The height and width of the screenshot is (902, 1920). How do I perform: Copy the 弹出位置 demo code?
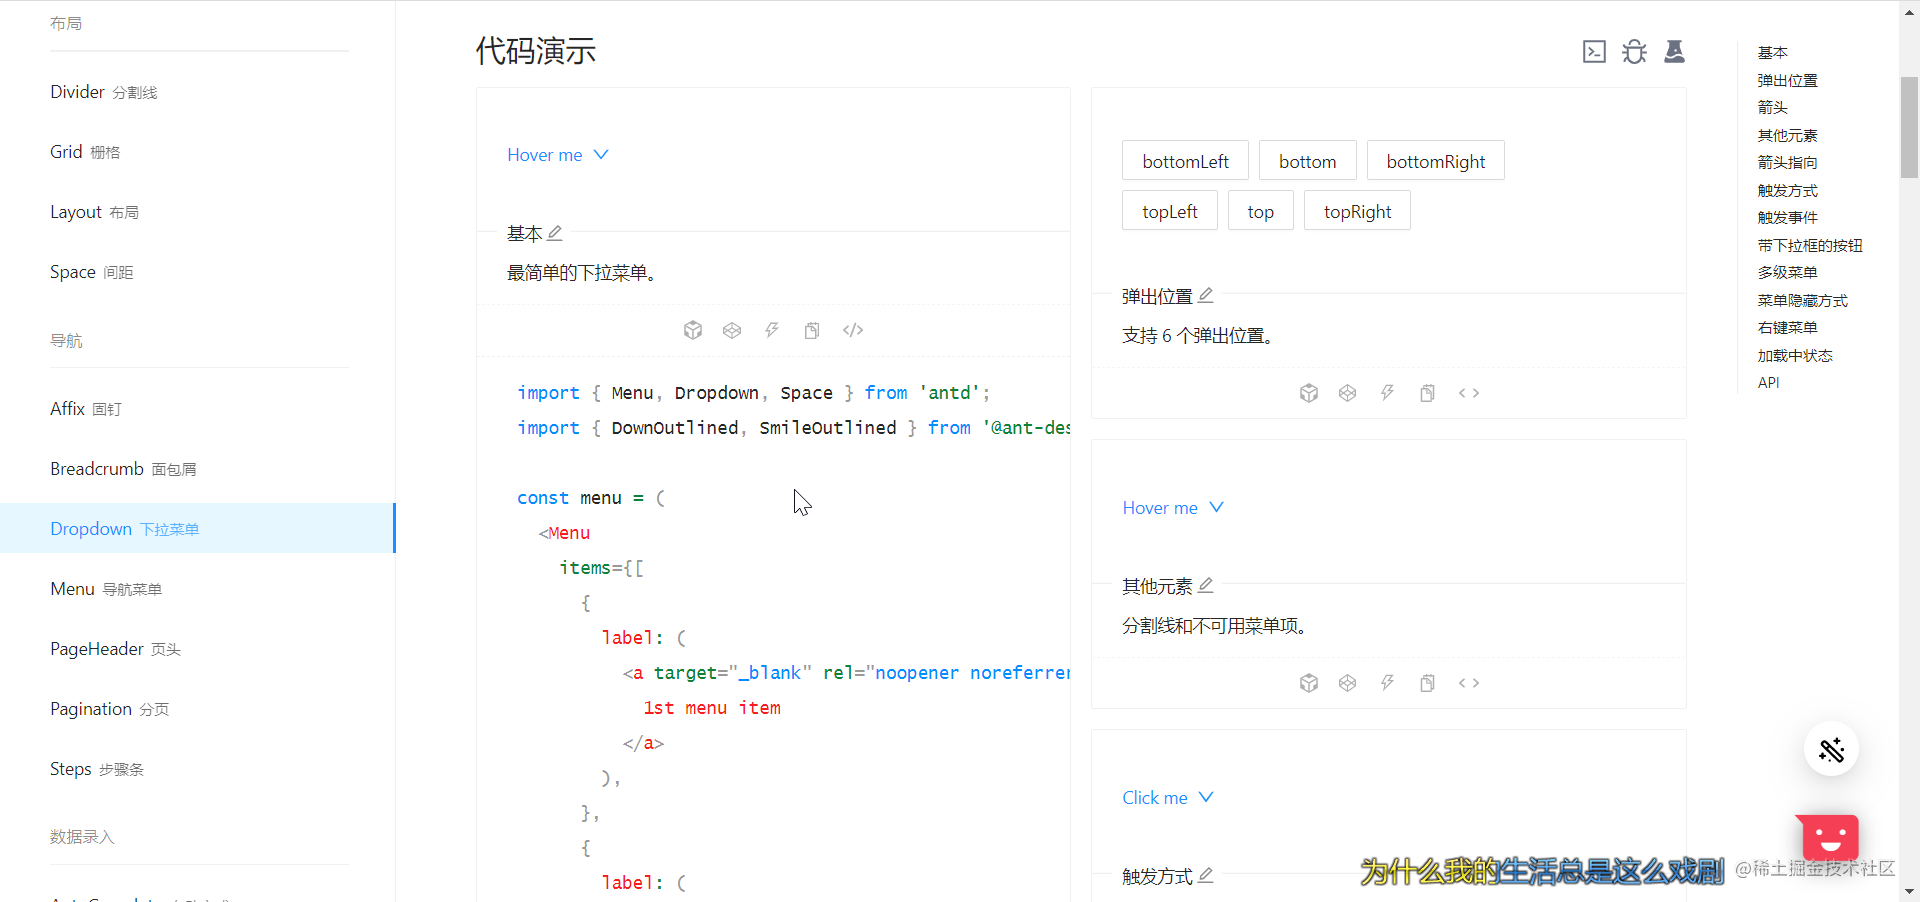[x=1428, y=393]
